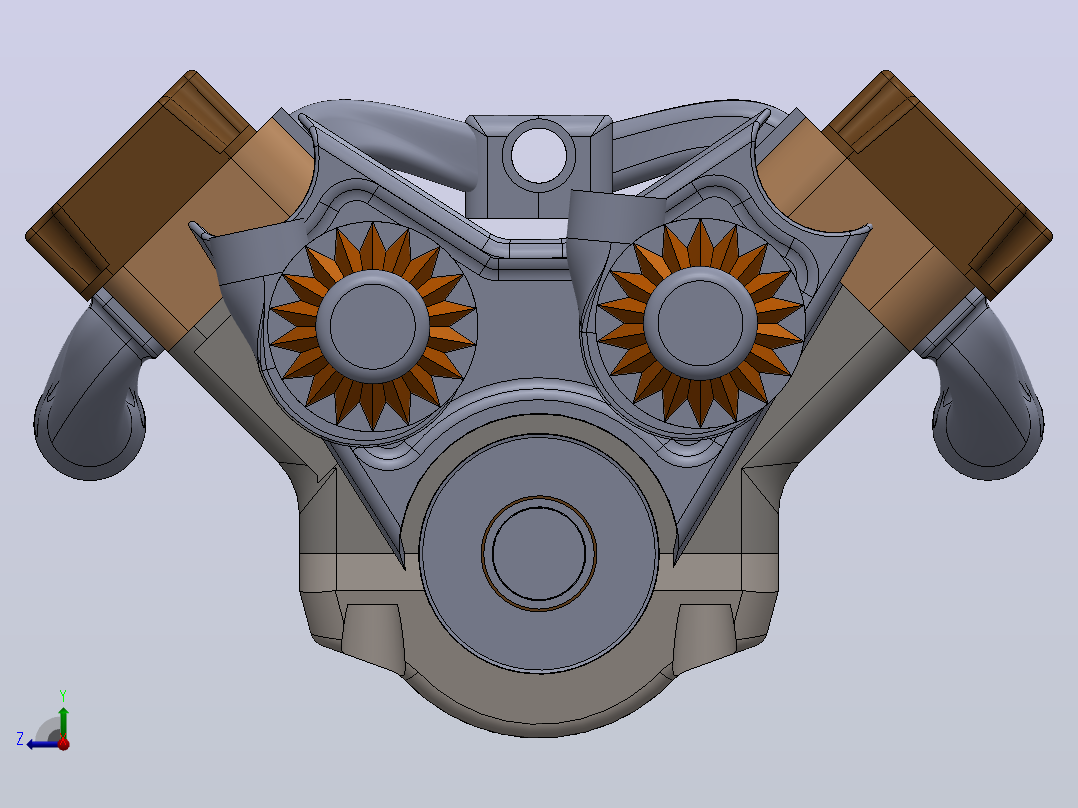Click the red X axis ball of the triad
Screen dimensions: 1078x808
(x=64, y=743)
